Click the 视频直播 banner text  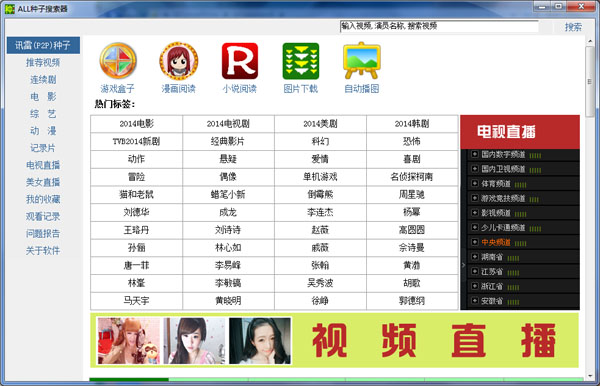coord(434,340)
